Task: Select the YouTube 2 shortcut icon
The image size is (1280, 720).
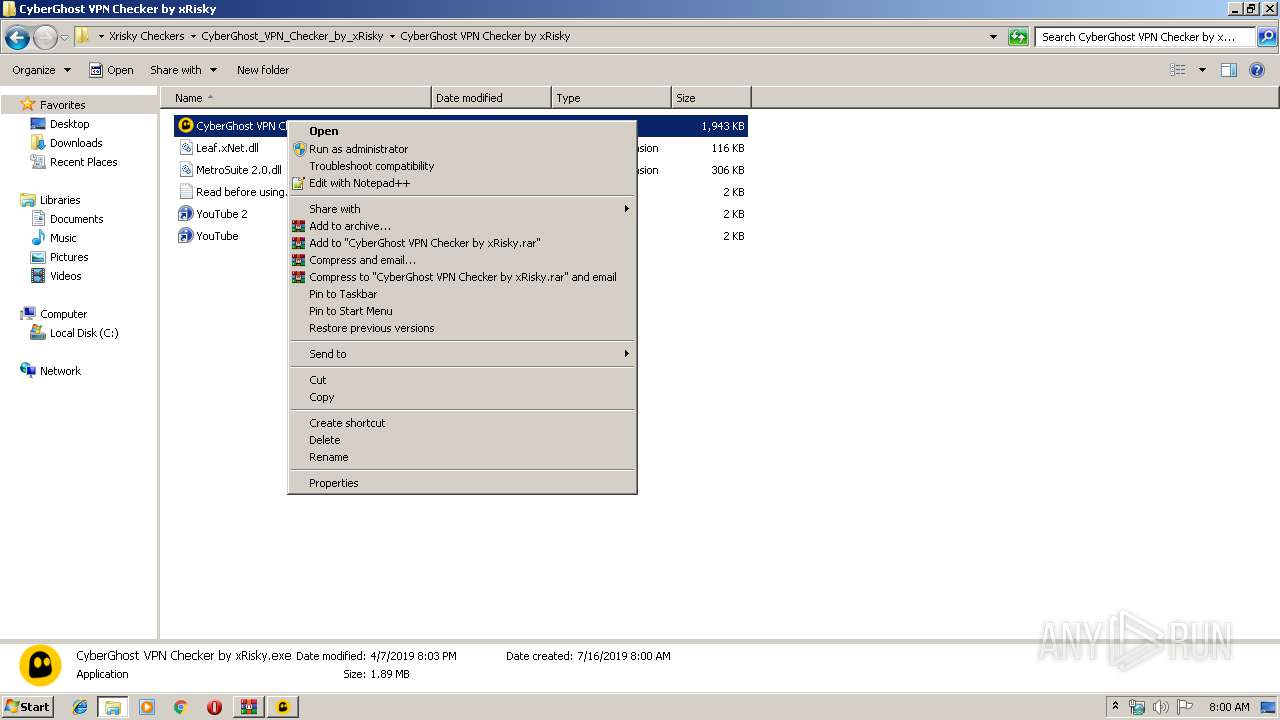Action: tap(185, 214)
